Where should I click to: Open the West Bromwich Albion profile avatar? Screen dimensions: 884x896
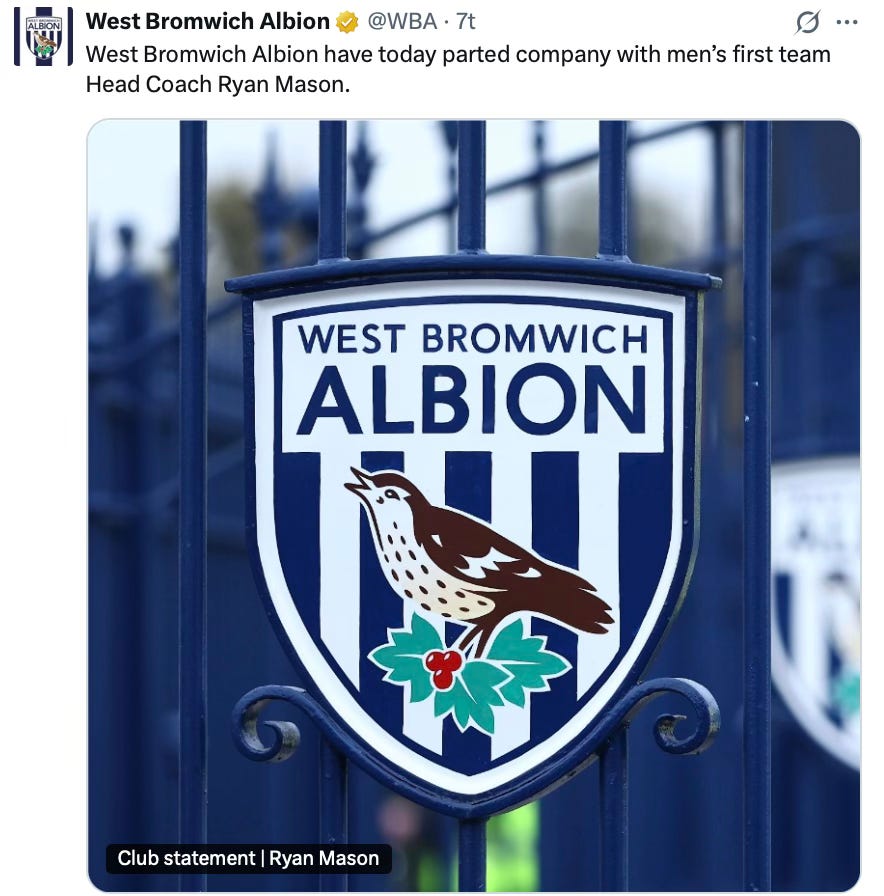(x=43, y=37)
